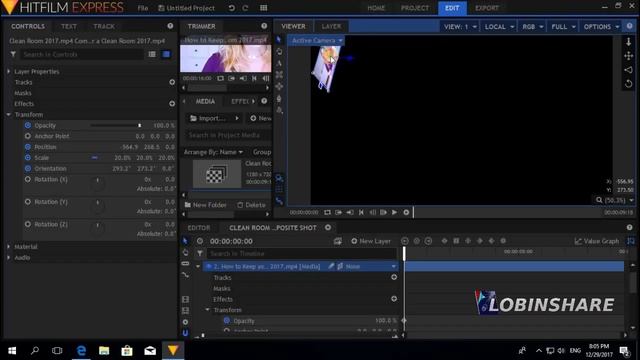Toggle Position keyframing circle

(28, 147)
